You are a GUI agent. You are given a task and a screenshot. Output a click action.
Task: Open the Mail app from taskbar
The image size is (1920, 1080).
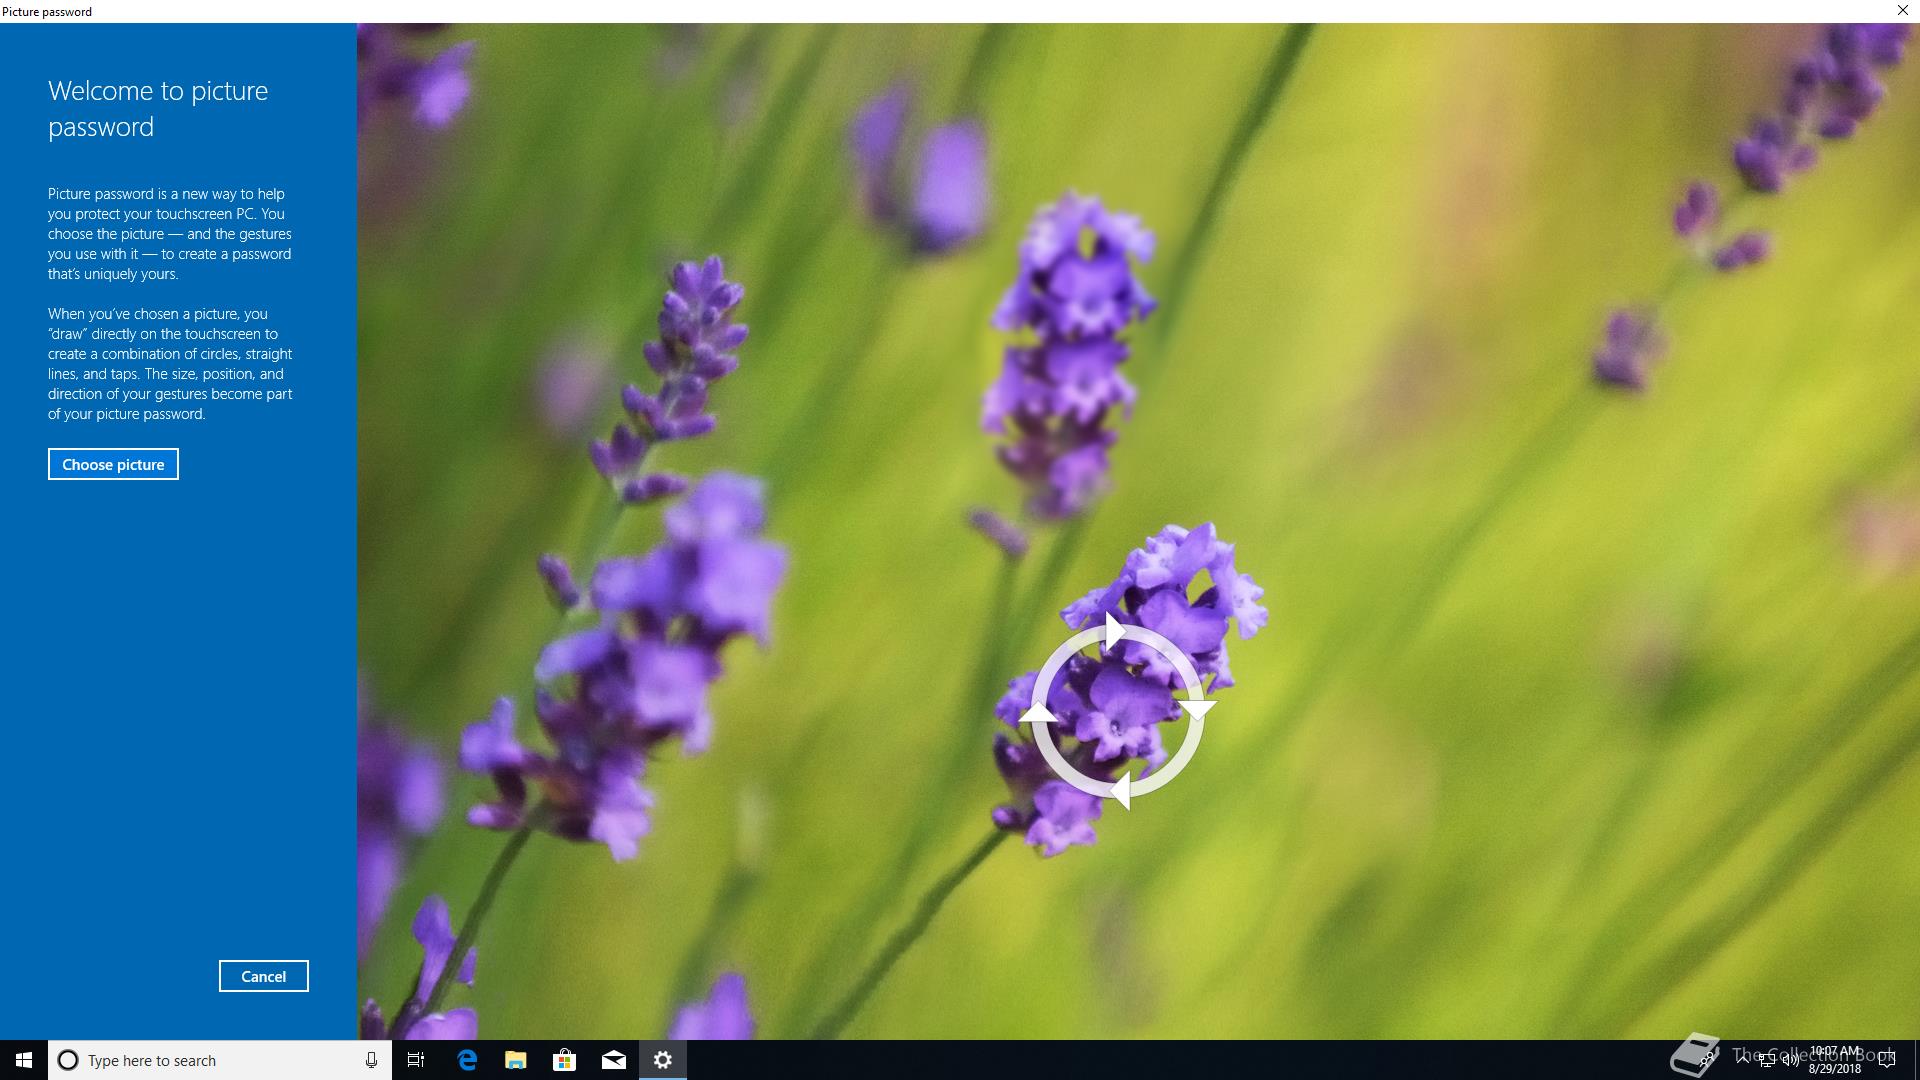[613, 1060]
